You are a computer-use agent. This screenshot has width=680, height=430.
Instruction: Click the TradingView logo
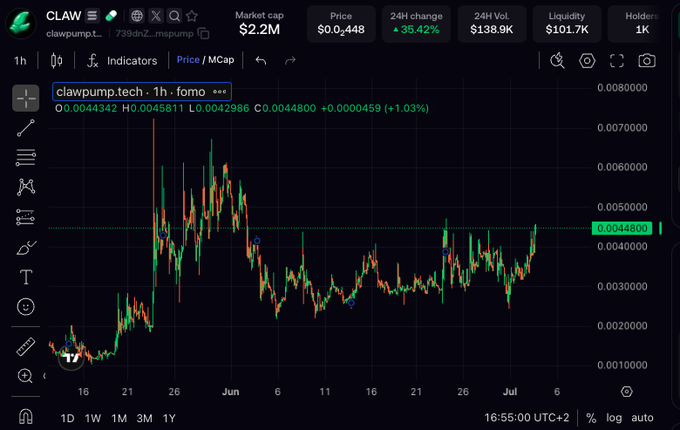71,358
